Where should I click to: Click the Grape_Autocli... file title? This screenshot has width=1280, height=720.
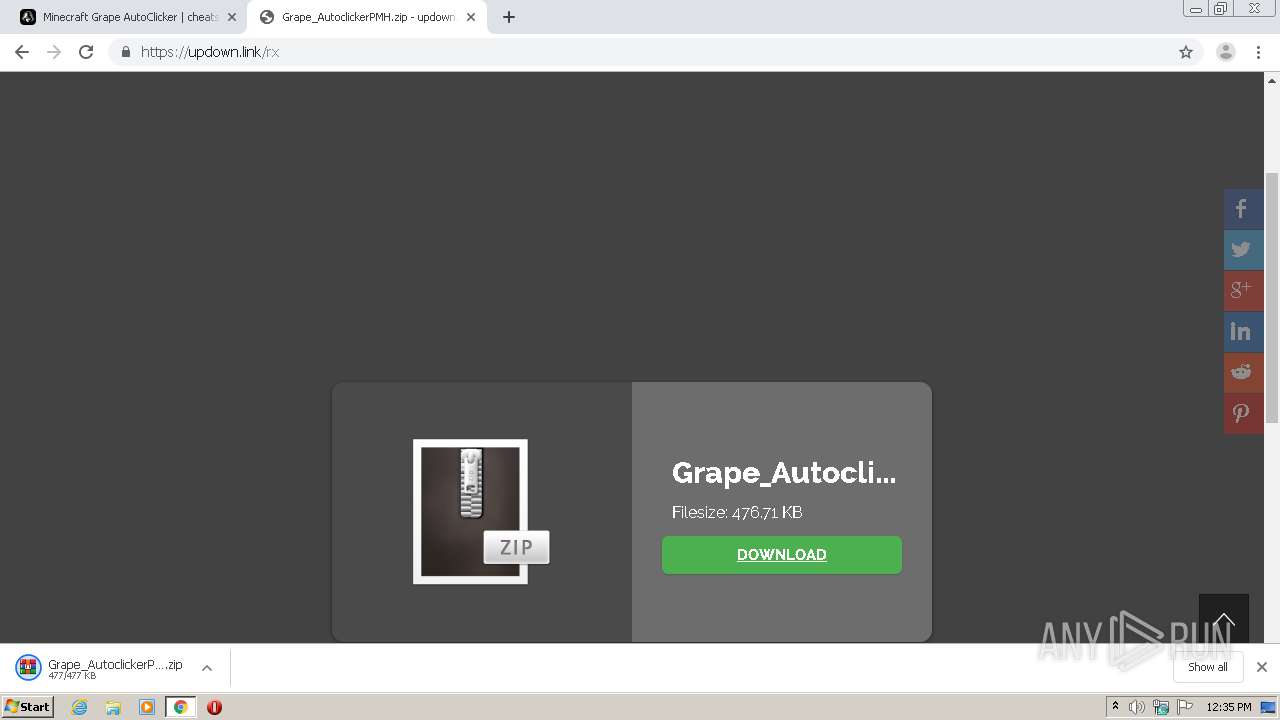point(784,473)
